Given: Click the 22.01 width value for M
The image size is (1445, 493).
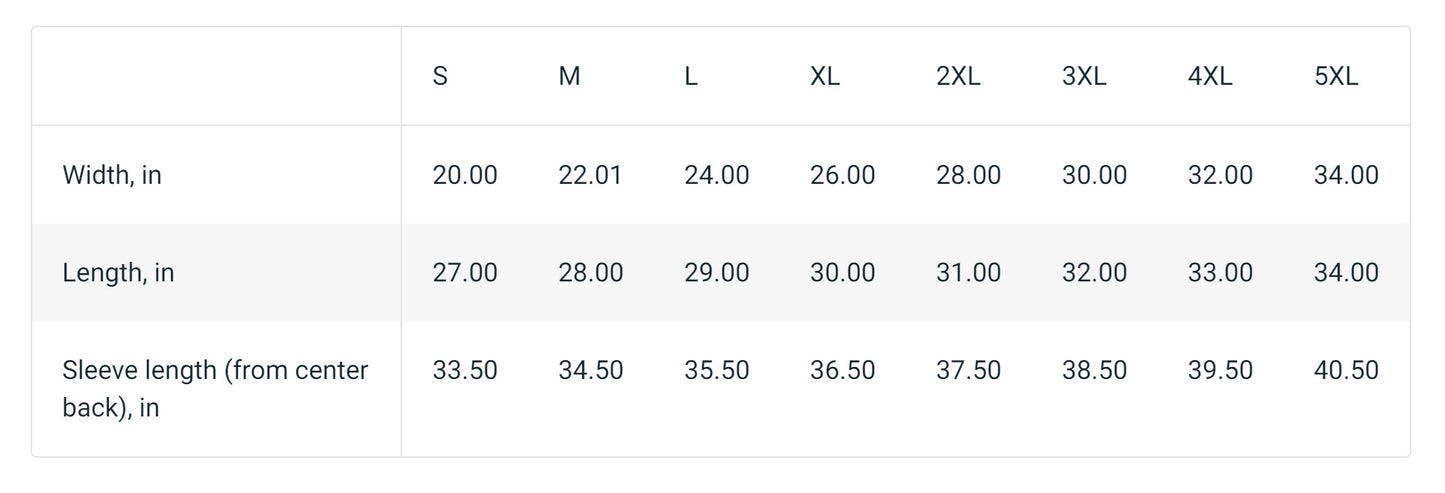Looking at the screenshot, I should (x=590, y=175).
